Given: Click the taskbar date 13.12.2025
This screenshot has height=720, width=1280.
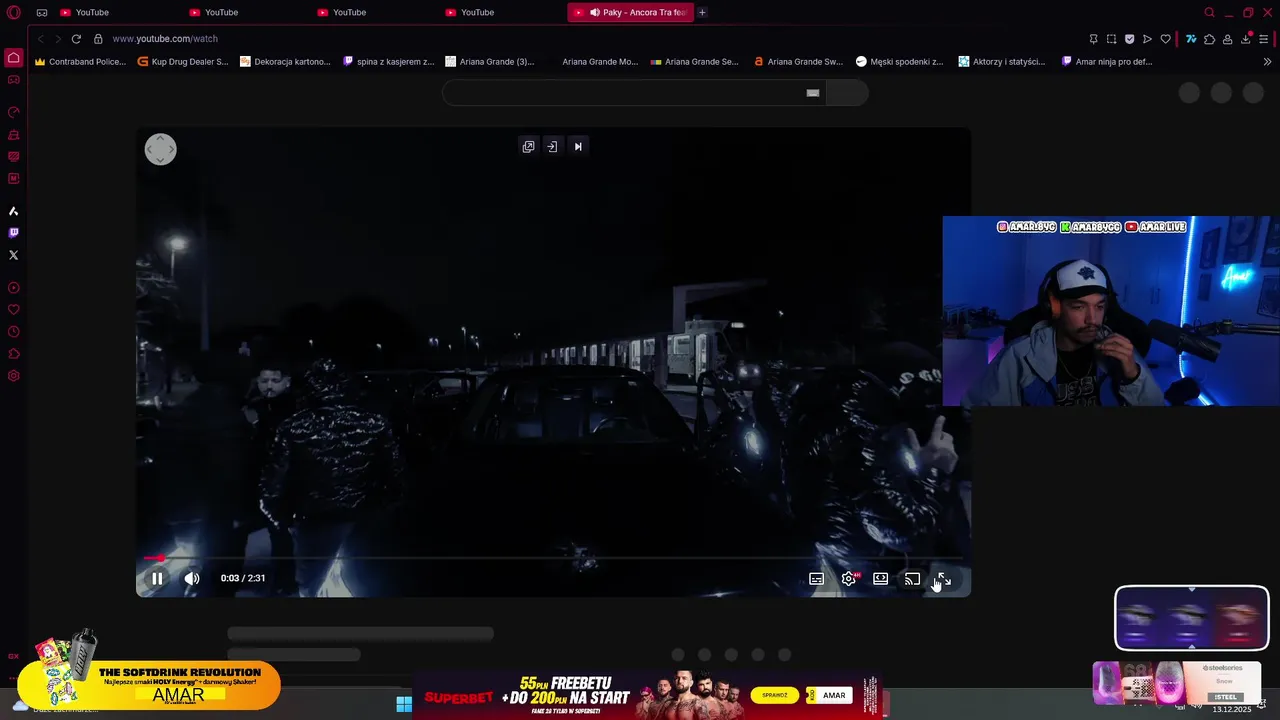Looking at the screenshot, I should pyautogui.click(x=1232, y=709).
